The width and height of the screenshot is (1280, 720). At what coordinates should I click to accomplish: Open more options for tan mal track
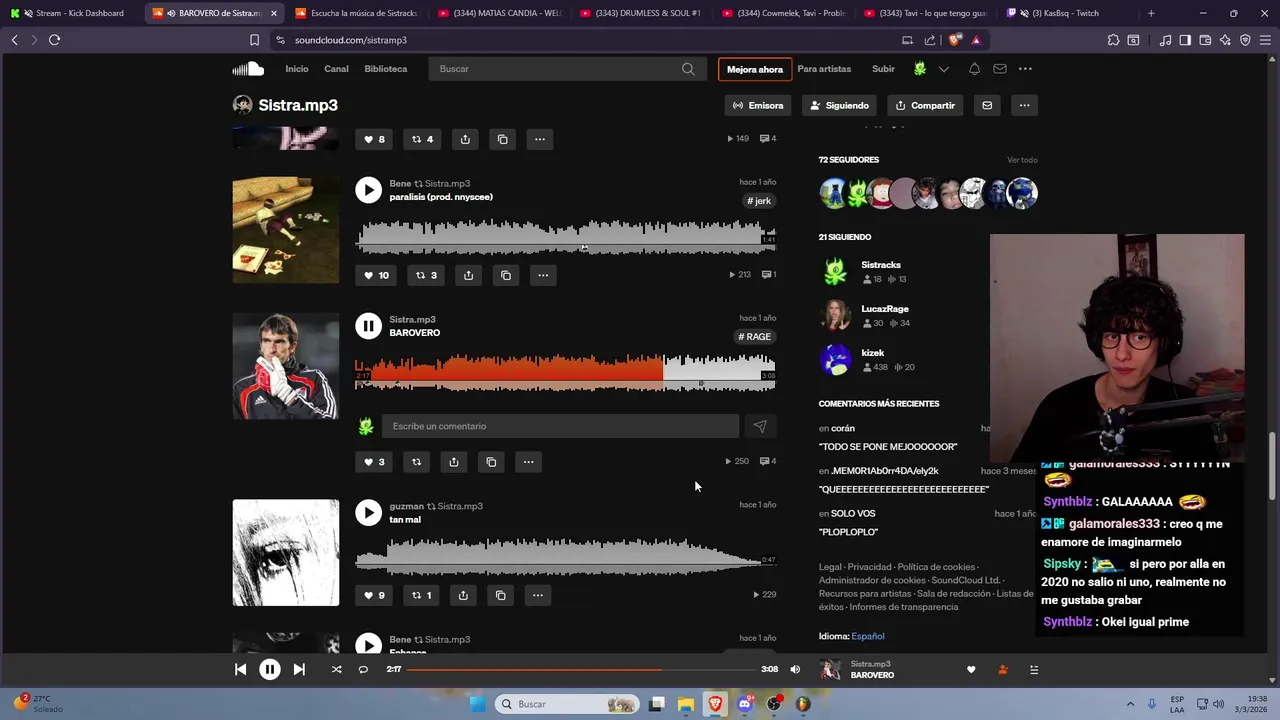tap(538, 595)
